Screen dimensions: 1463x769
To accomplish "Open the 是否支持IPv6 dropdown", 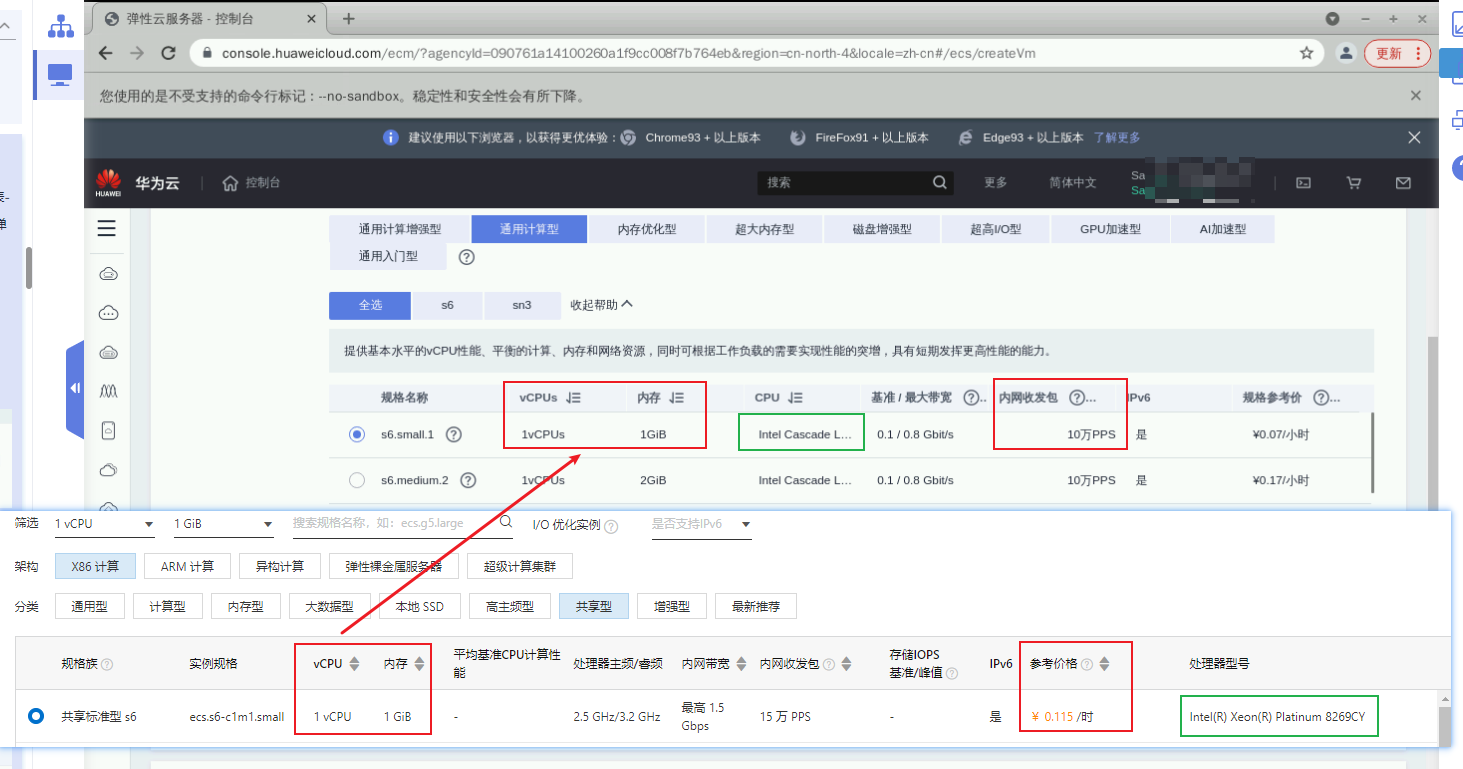I will (x=701, y=523).
